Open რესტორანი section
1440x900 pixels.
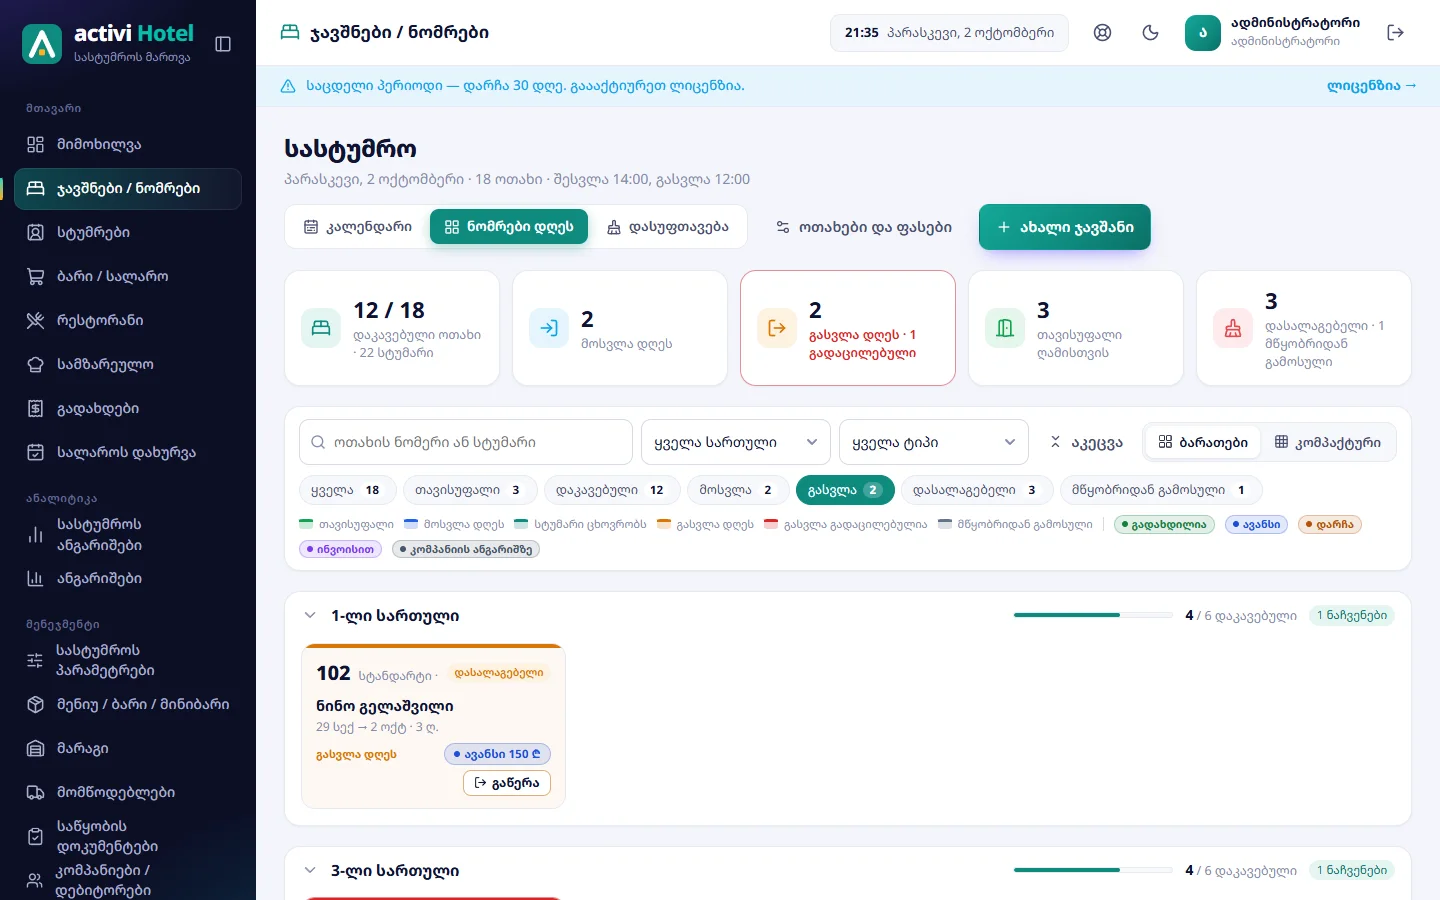pyautogui.click(x=128, y=320)
